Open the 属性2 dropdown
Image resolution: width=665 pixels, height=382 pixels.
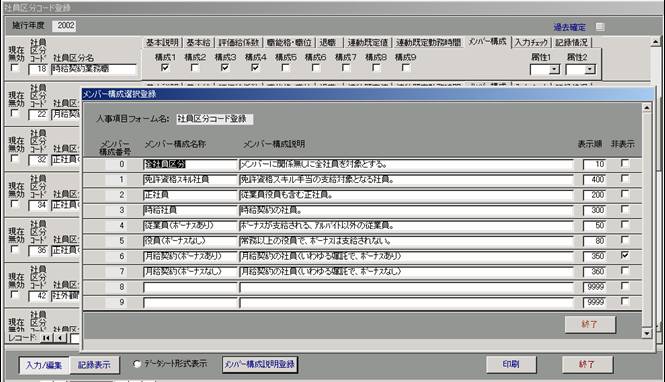590,69
